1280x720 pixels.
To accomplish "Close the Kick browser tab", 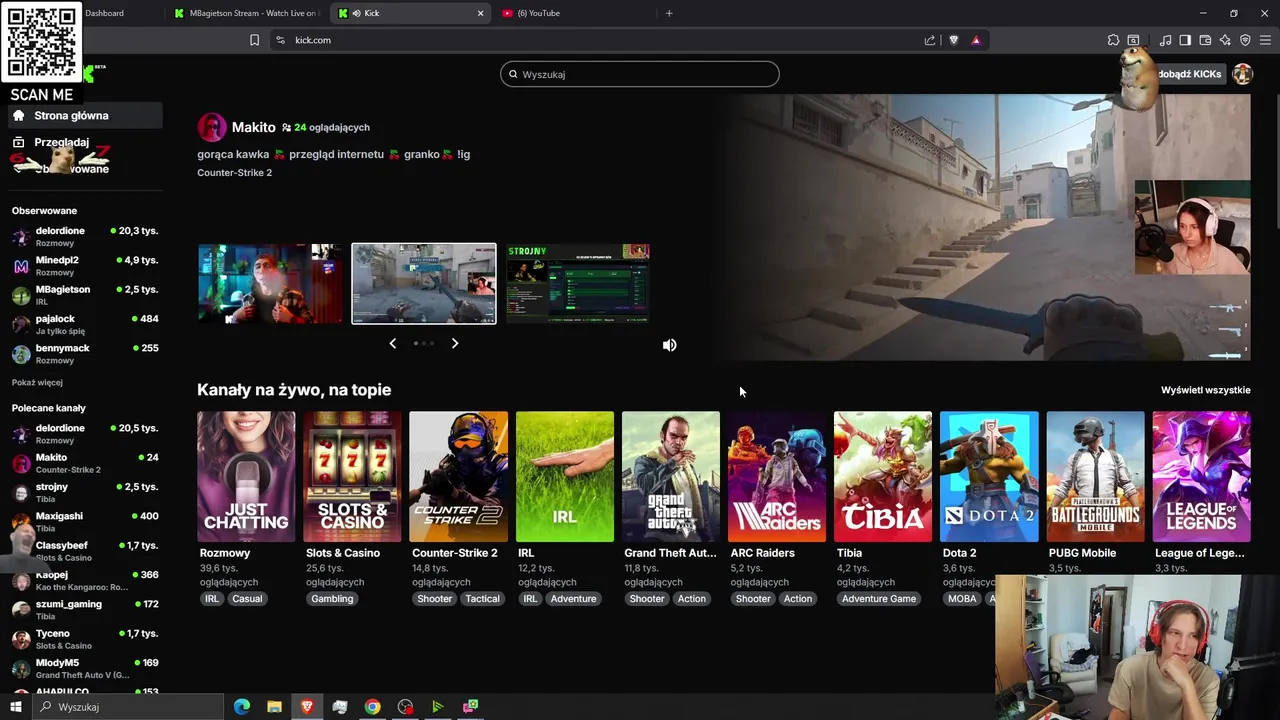I will [480, 13].
